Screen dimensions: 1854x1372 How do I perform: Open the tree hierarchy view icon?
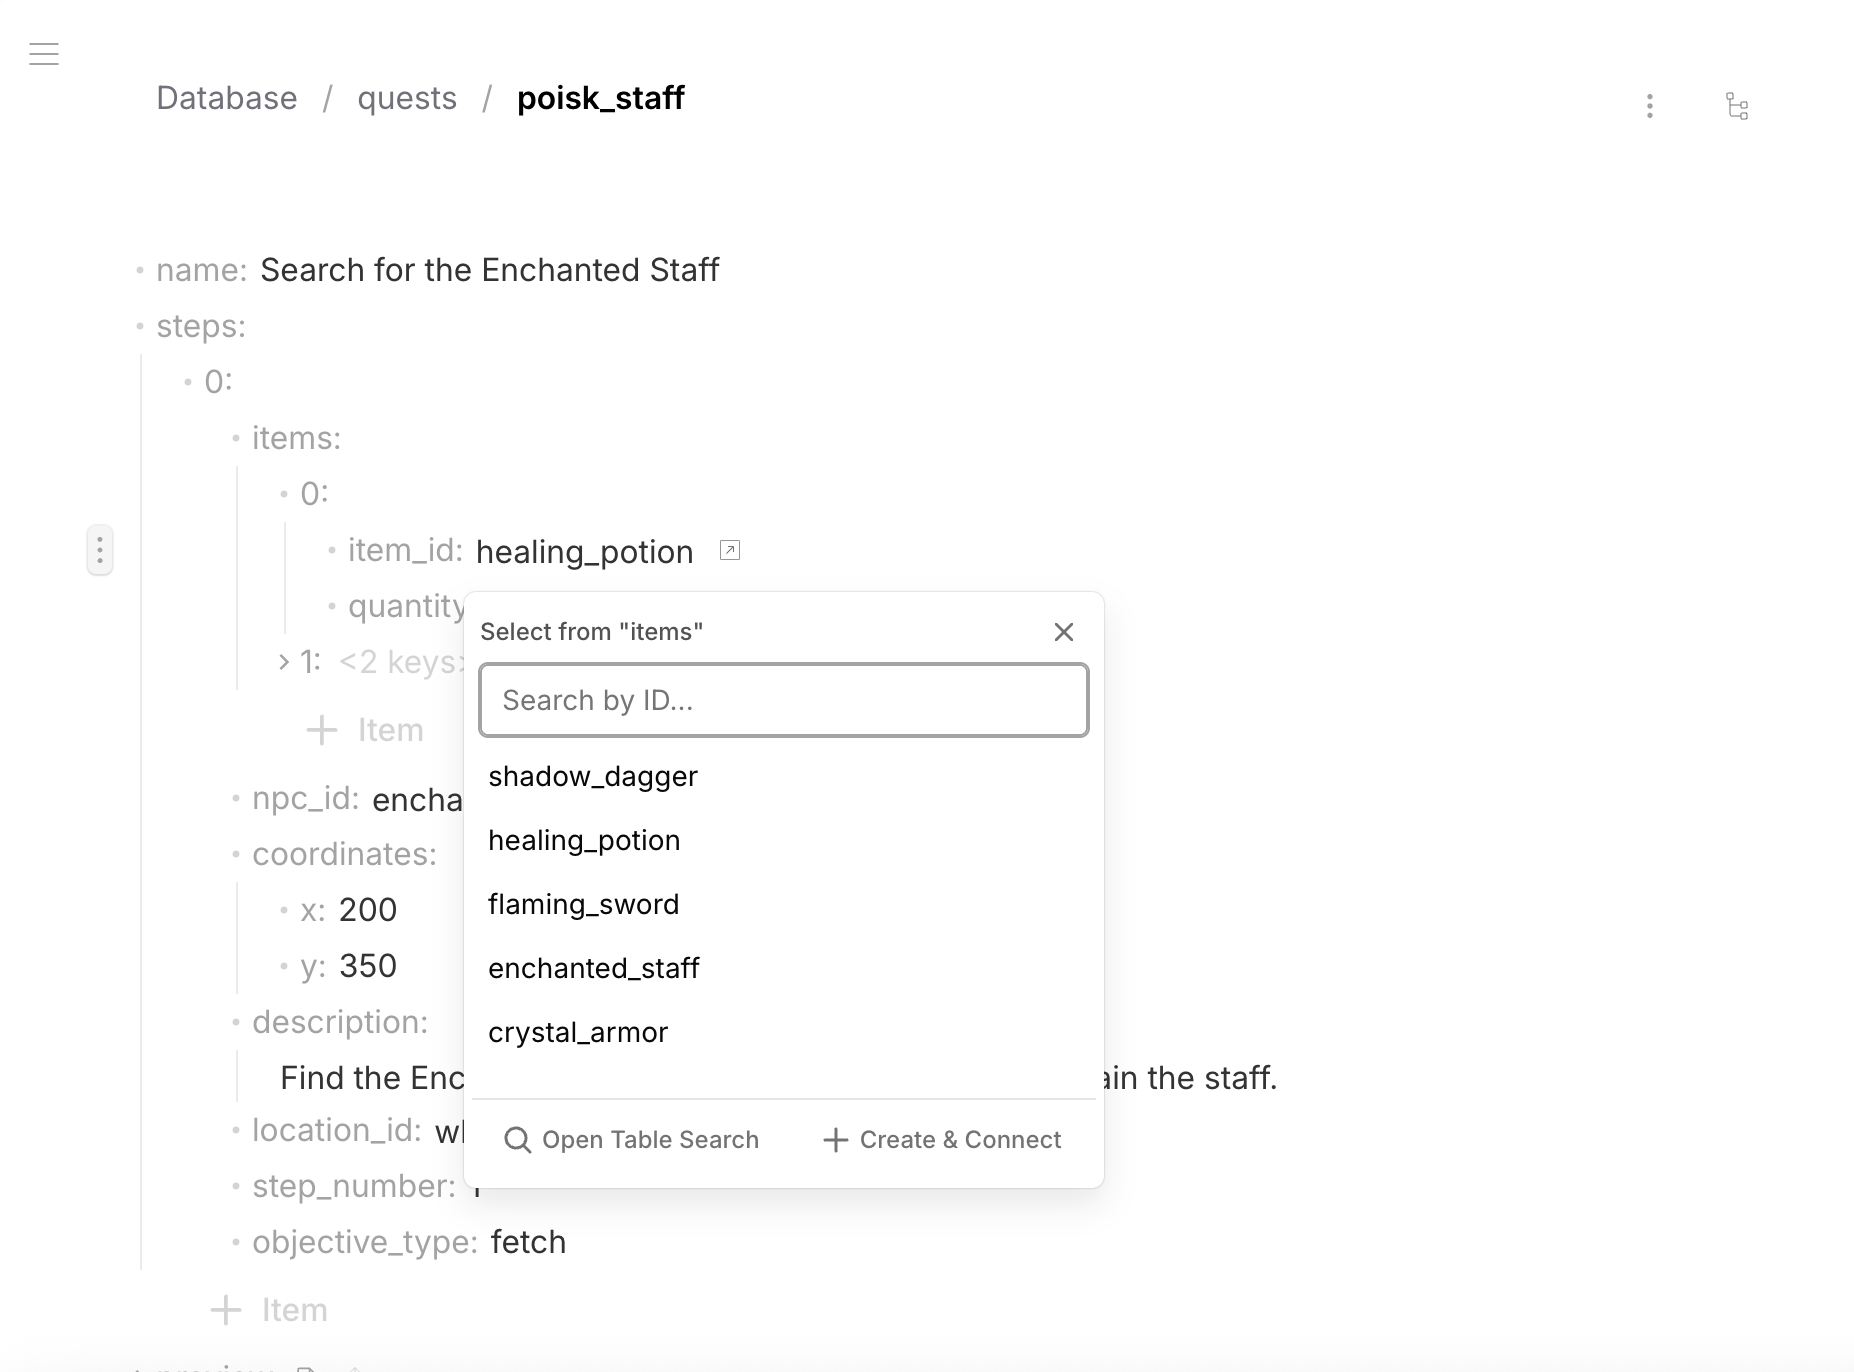pyautogui.click(x=1737, y=106)
